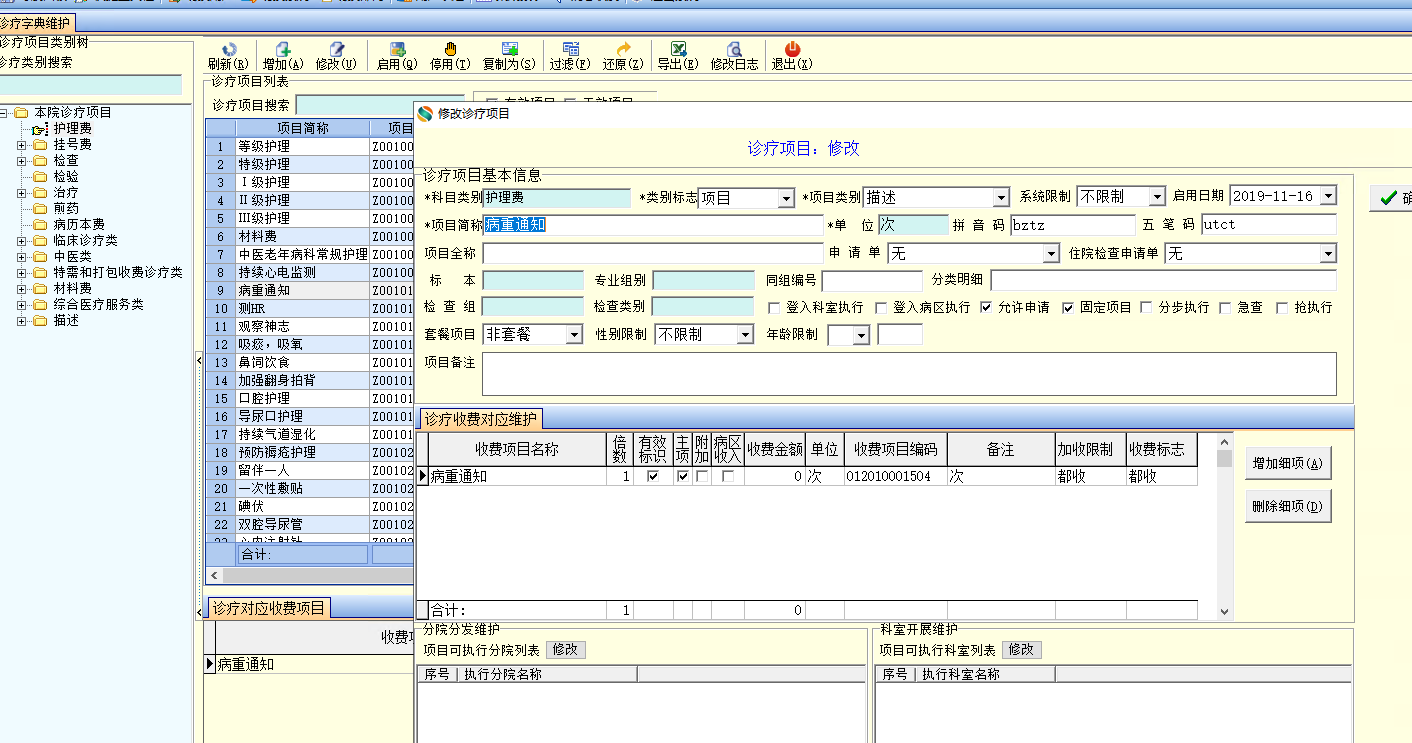
Task: Click the 删除细项 button
Action: pyautogui.click(x=1288, y=507)
